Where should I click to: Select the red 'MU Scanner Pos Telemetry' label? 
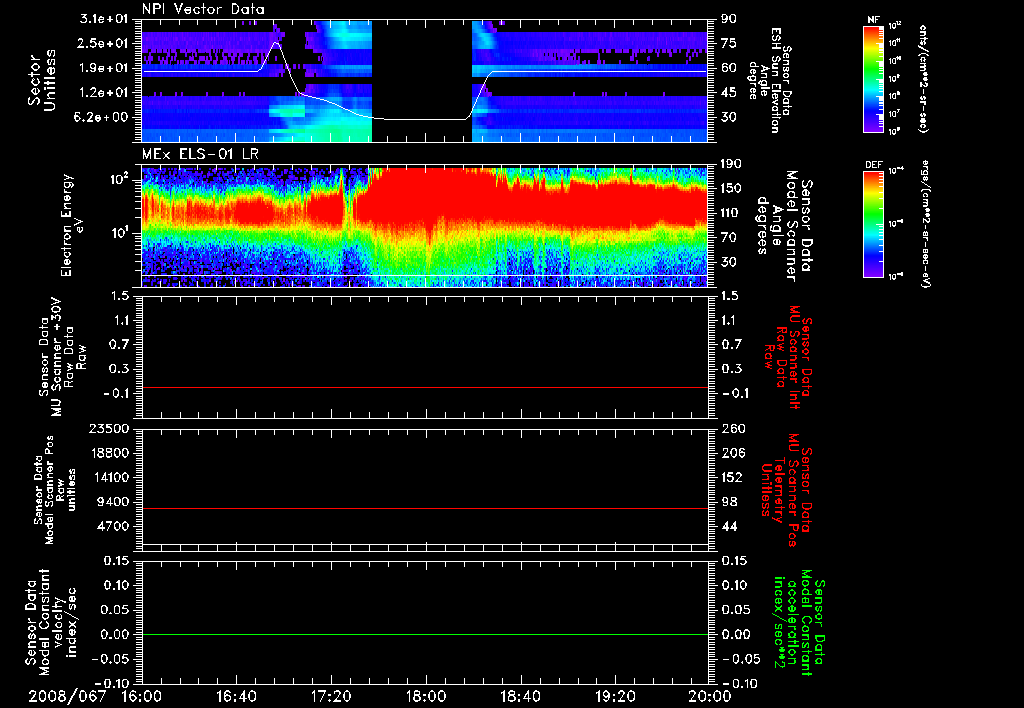[787, 490]
